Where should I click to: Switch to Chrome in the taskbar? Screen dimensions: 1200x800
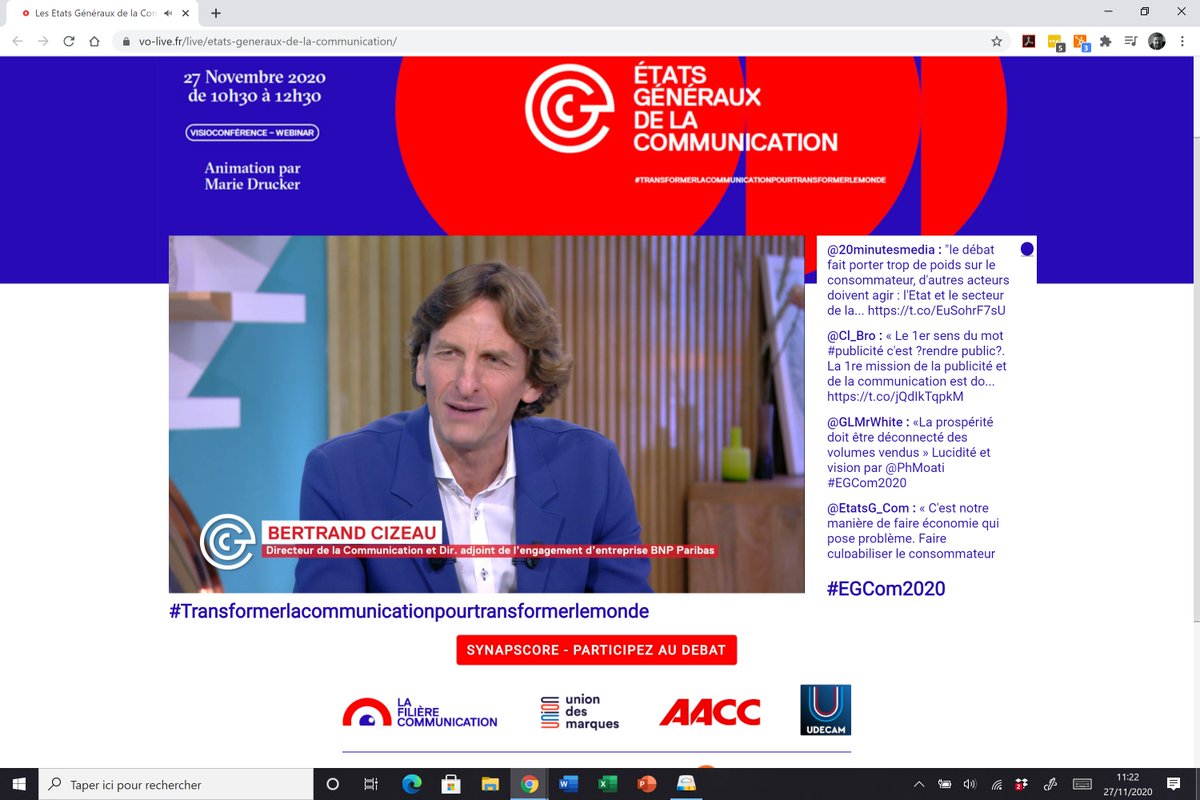pos(529,784)
